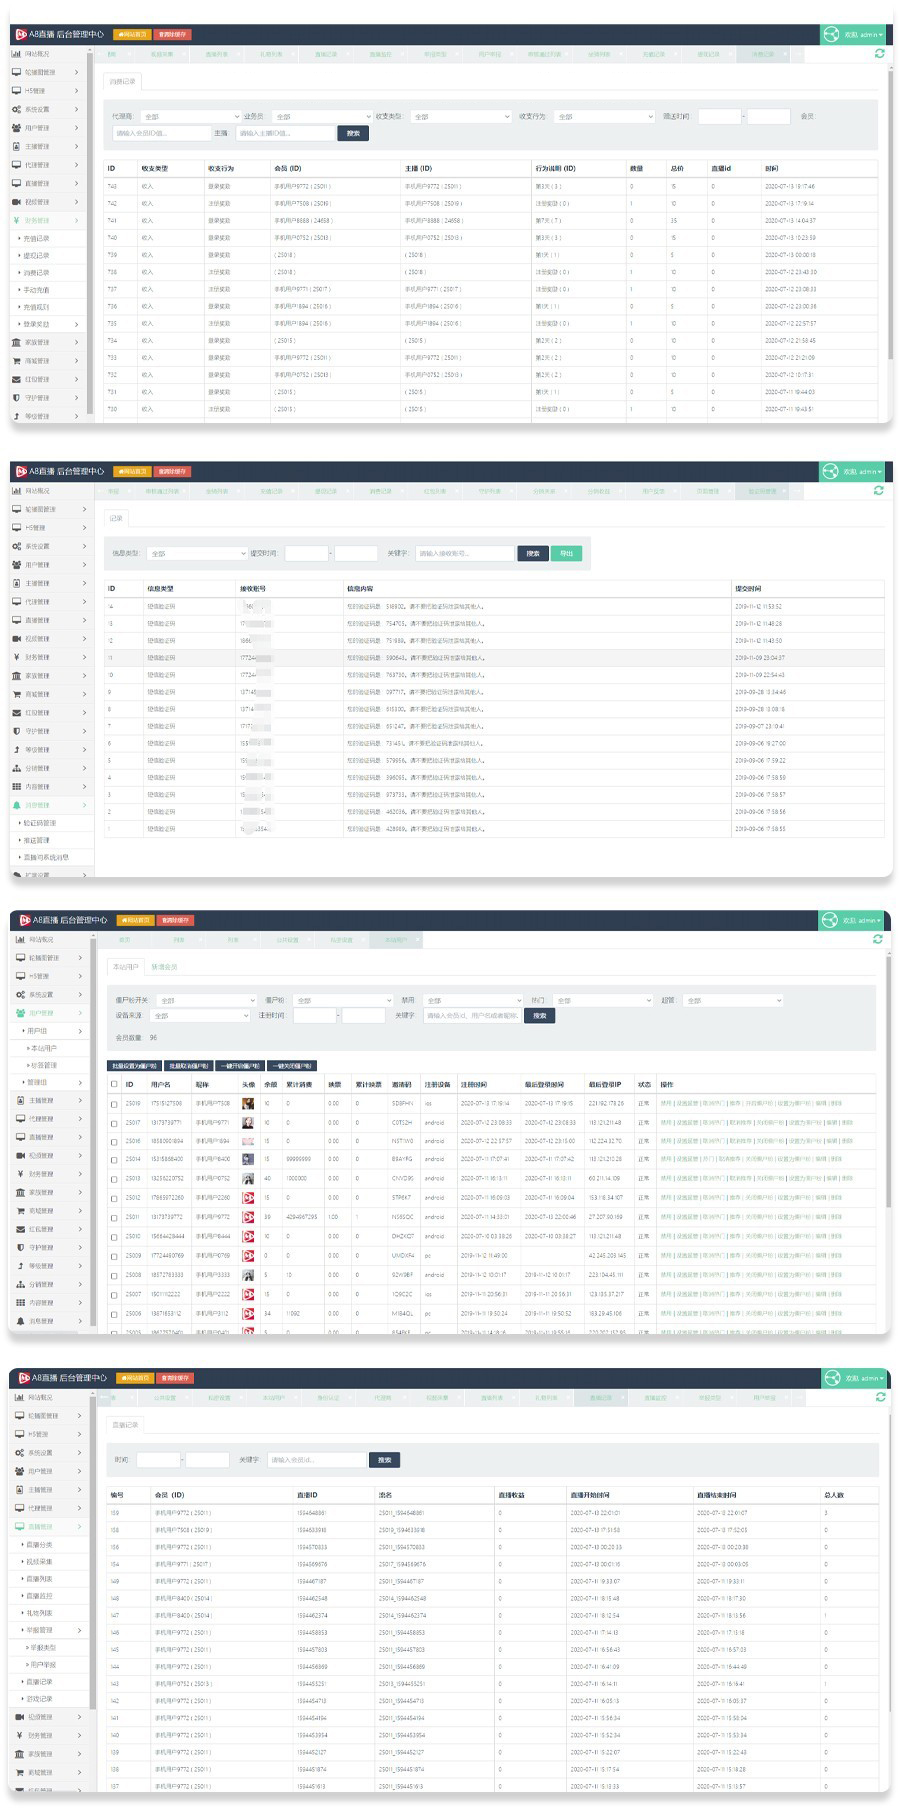Click 关键字 input on 直播记录 page

point(316,1460)
